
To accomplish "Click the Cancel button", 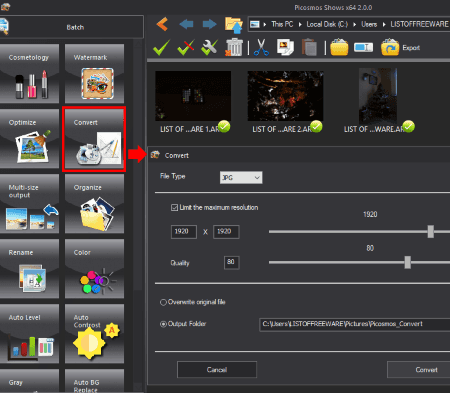I will [x=217, y=370].
